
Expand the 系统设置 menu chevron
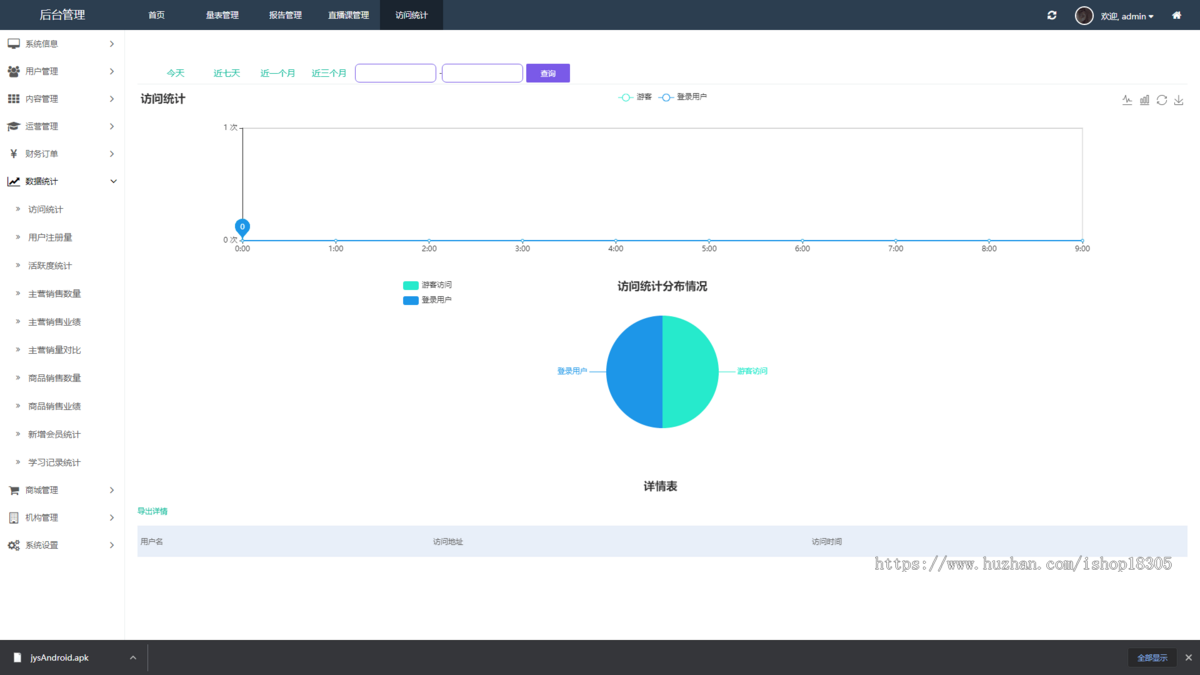point(112,545)
